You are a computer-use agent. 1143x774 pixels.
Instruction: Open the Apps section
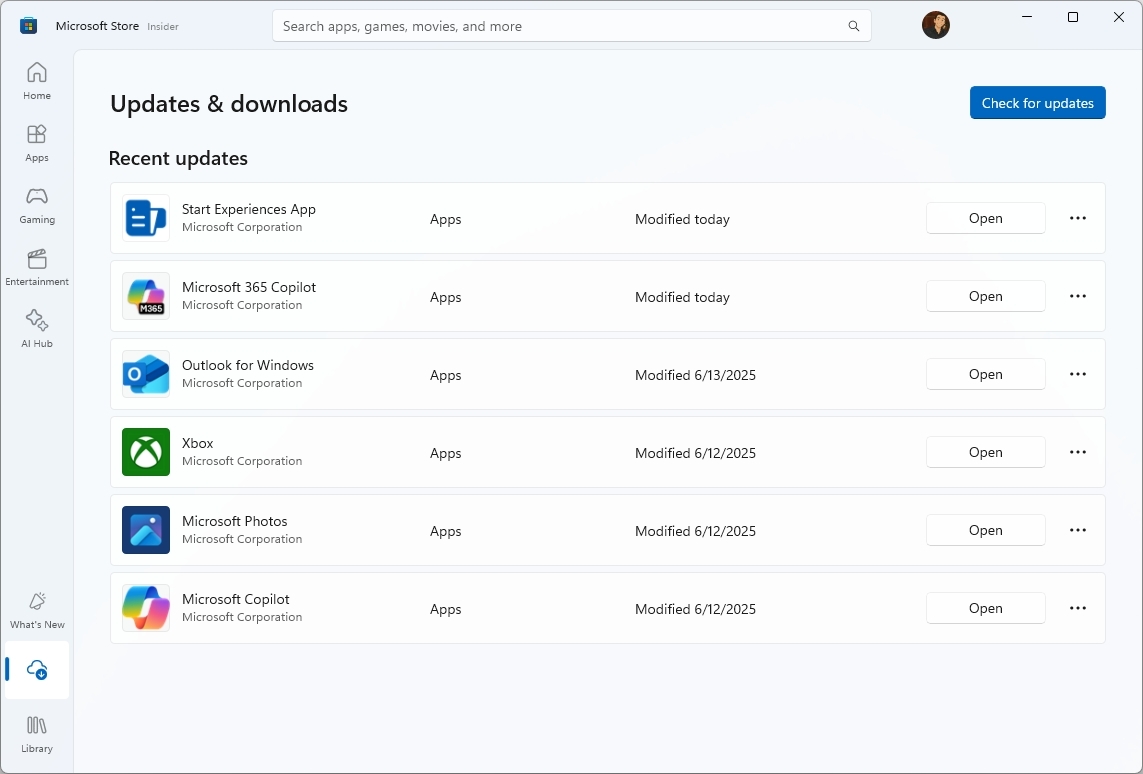[36, 142]
